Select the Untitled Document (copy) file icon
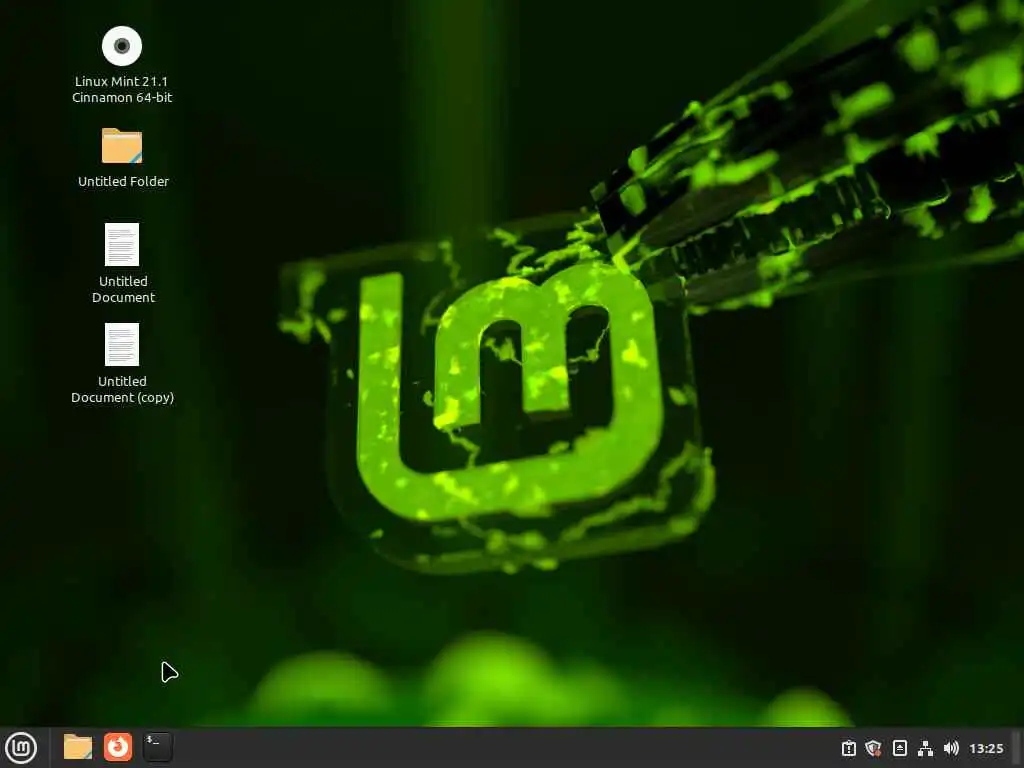Viewport: 1024px width, 768px height. (x=122, y=344)
